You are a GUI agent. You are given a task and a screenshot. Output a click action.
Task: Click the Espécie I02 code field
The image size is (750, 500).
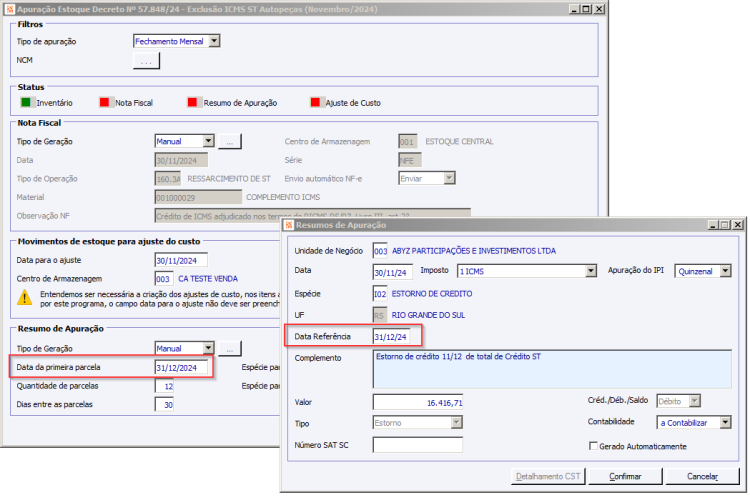tap(380, 294)
